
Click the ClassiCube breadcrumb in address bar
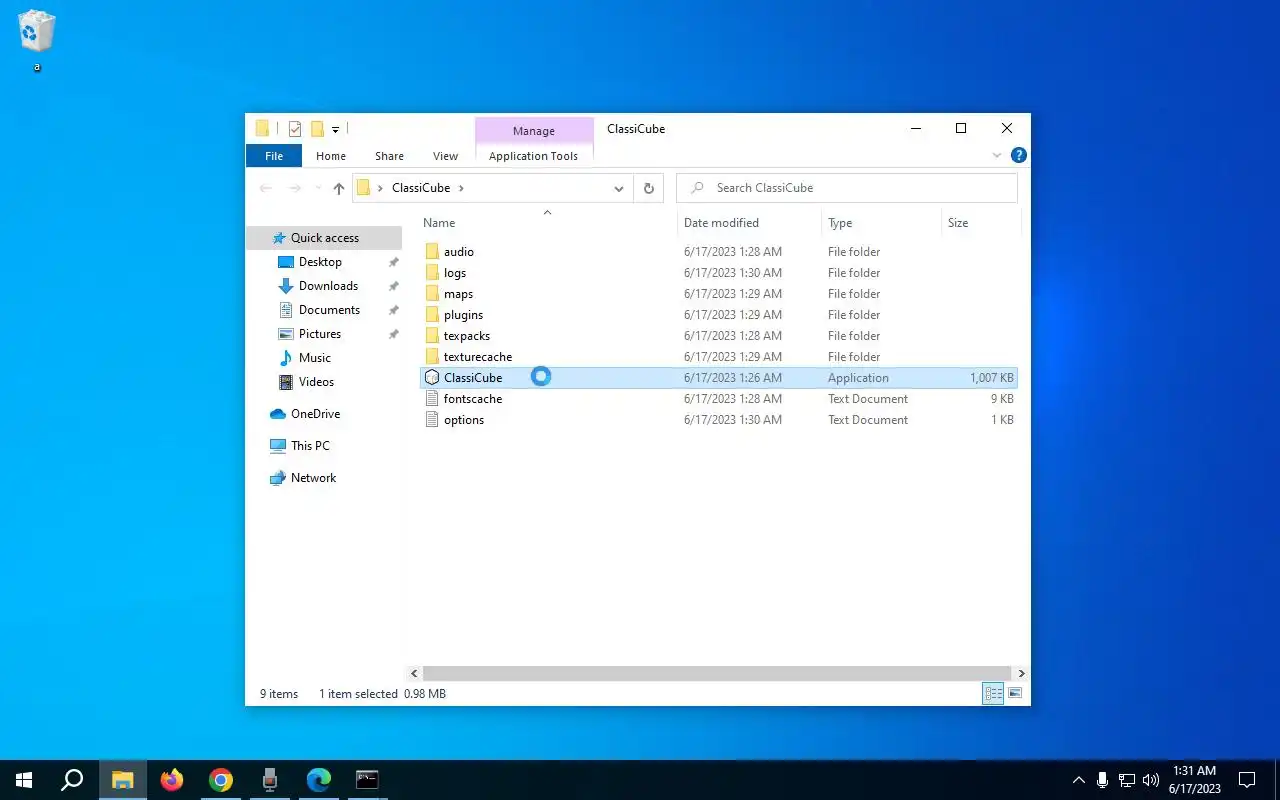tap(421, 188)
